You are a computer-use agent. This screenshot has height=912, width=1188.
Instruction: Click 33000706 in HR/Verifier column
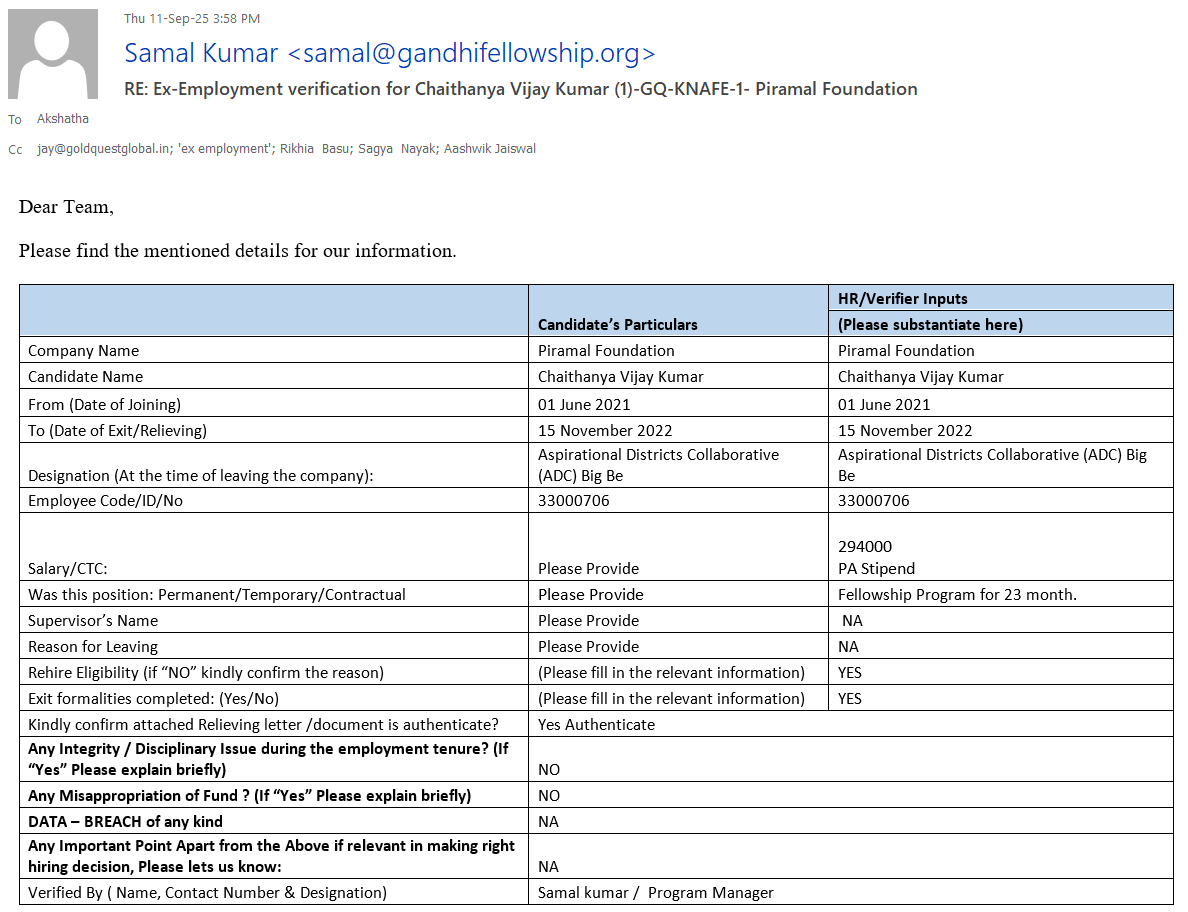click(x=874, y=501)
